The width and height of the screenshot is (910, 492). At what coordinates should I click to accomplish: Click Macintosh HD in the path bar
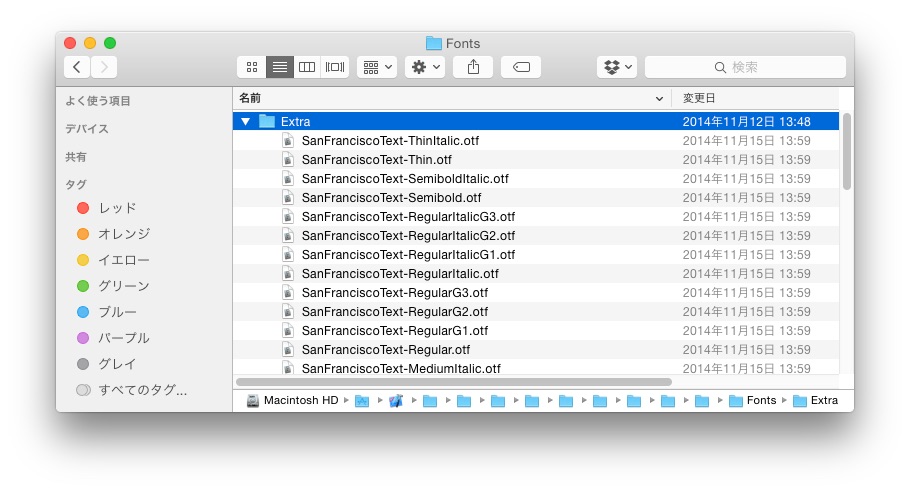point(292,400)
